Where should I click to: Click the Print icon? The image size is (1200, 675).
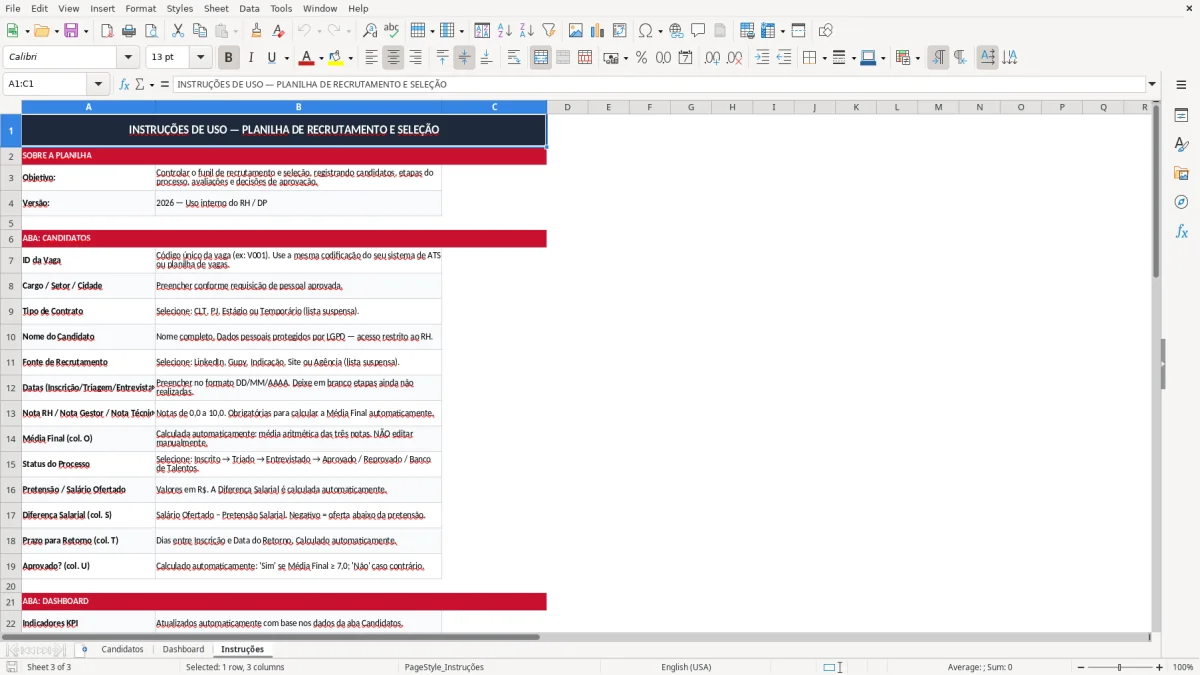[128, 31]
